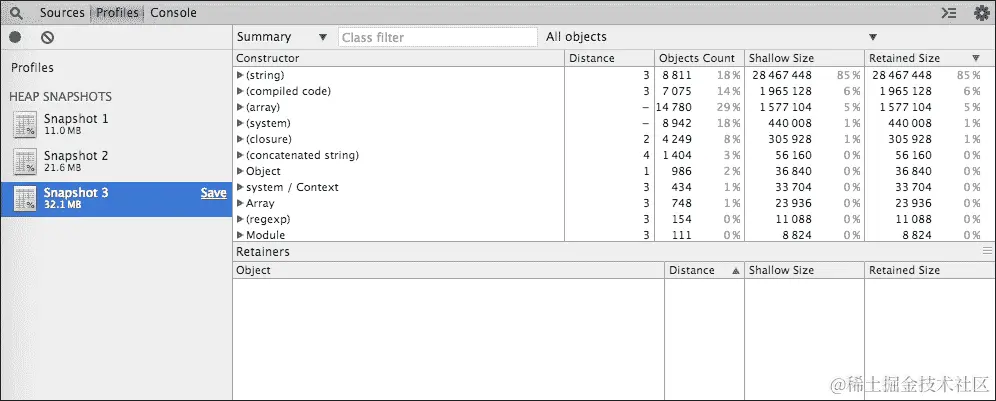
Task: Click the 29% objects count percentage
Action: pyautogui.click(x=729, y=107)
